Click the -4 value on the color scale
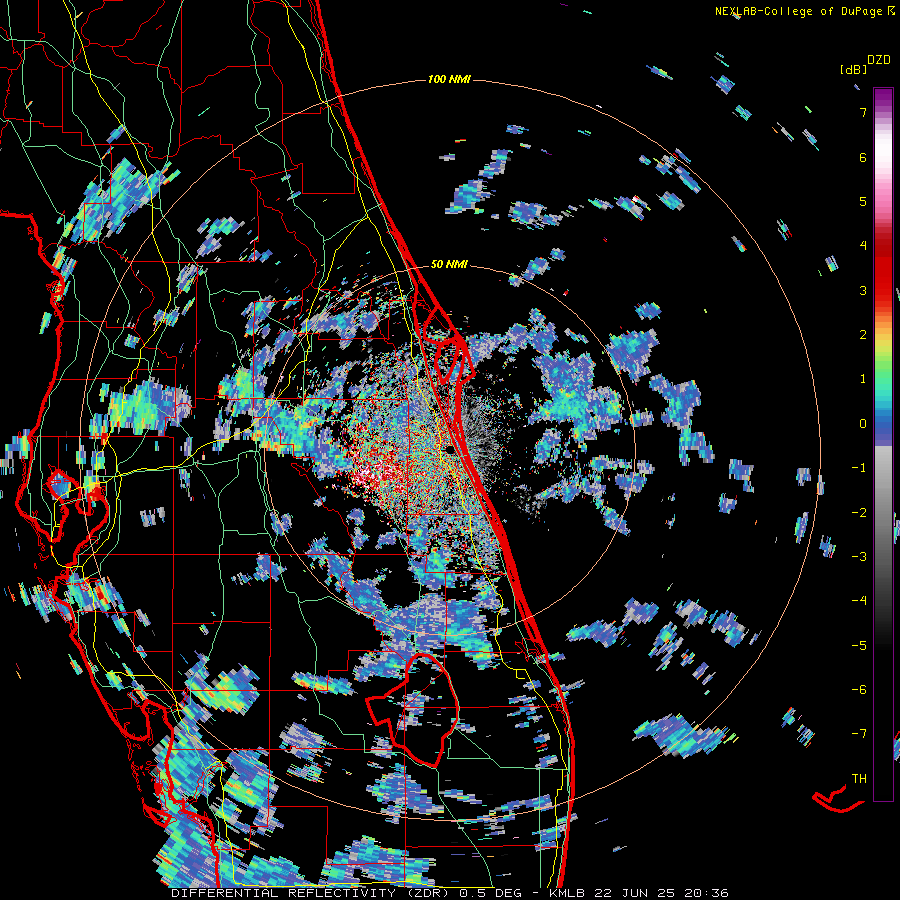 859,600
